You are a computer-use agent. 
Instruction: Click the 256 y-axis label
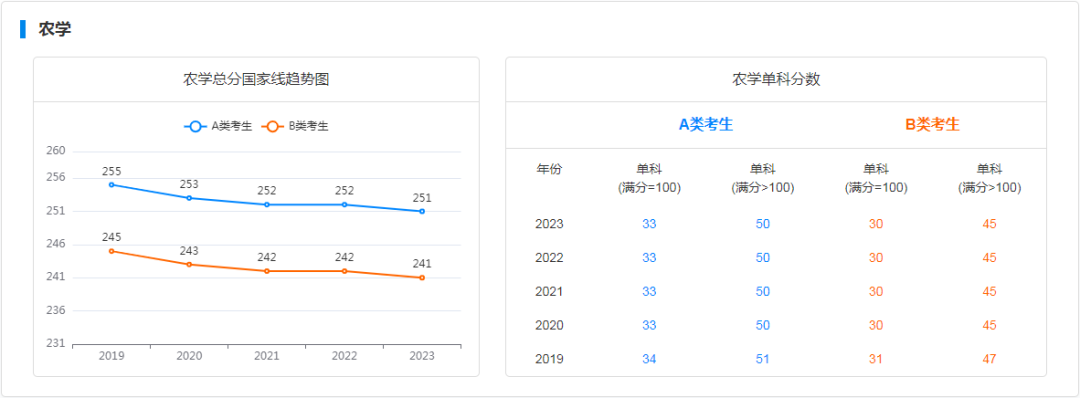(x=56, y=178)
